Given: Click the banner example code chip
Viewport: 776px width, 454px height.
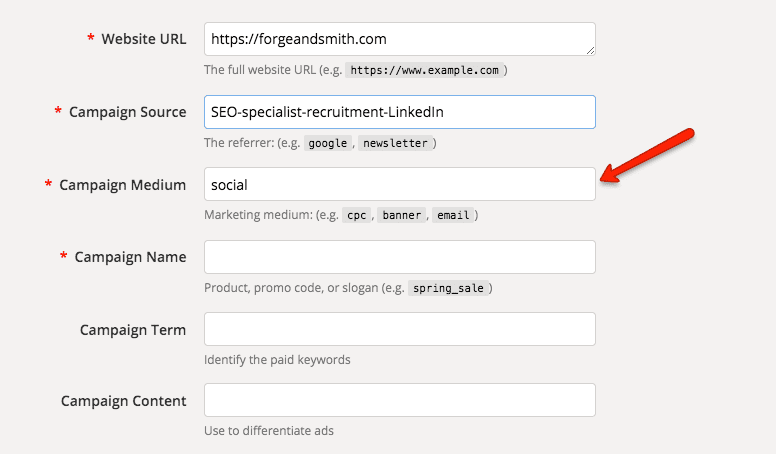Looking at the screenshot, I should click(x=401, y=215).
